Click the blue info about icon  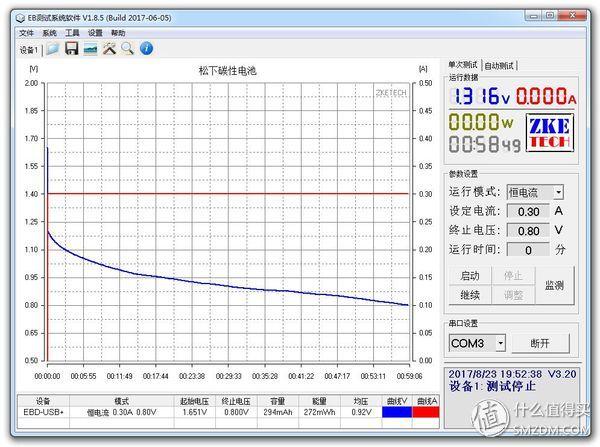point(146,48)
